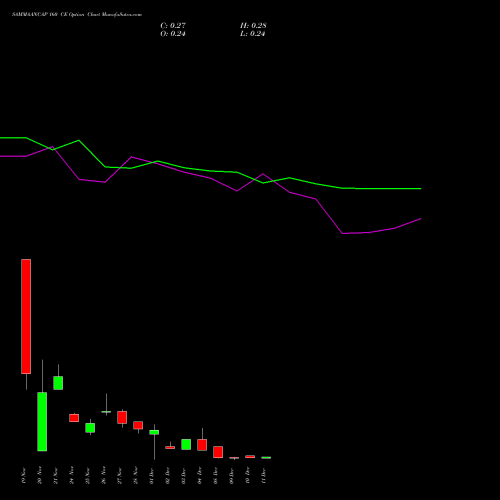Select the 01 Dec date label
The width and height of the screenshot is (500, 500).
click(151, 476)
